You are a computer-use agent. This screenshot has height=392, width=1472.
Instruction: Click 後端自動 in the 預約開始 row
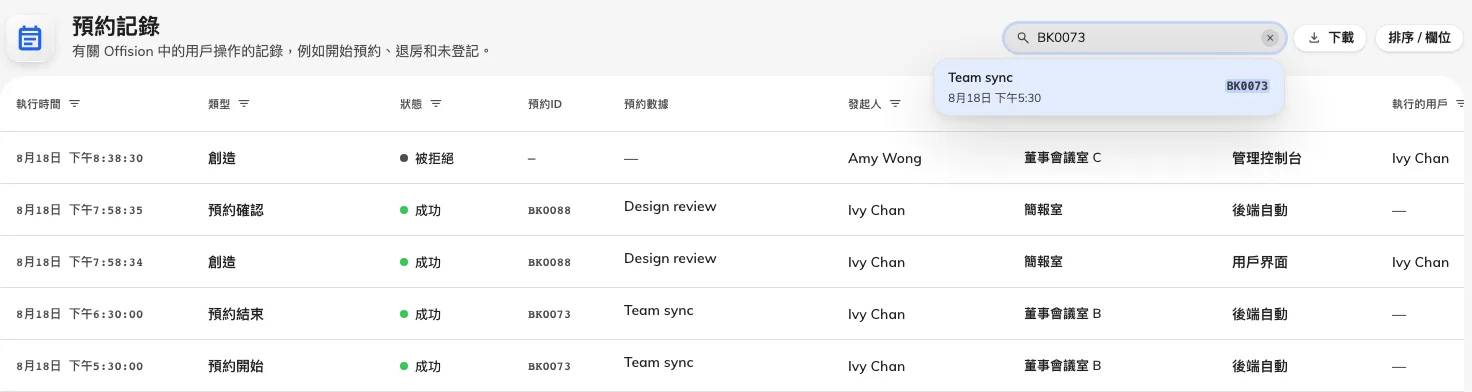pyautogui.click(x=1260, y=366)
